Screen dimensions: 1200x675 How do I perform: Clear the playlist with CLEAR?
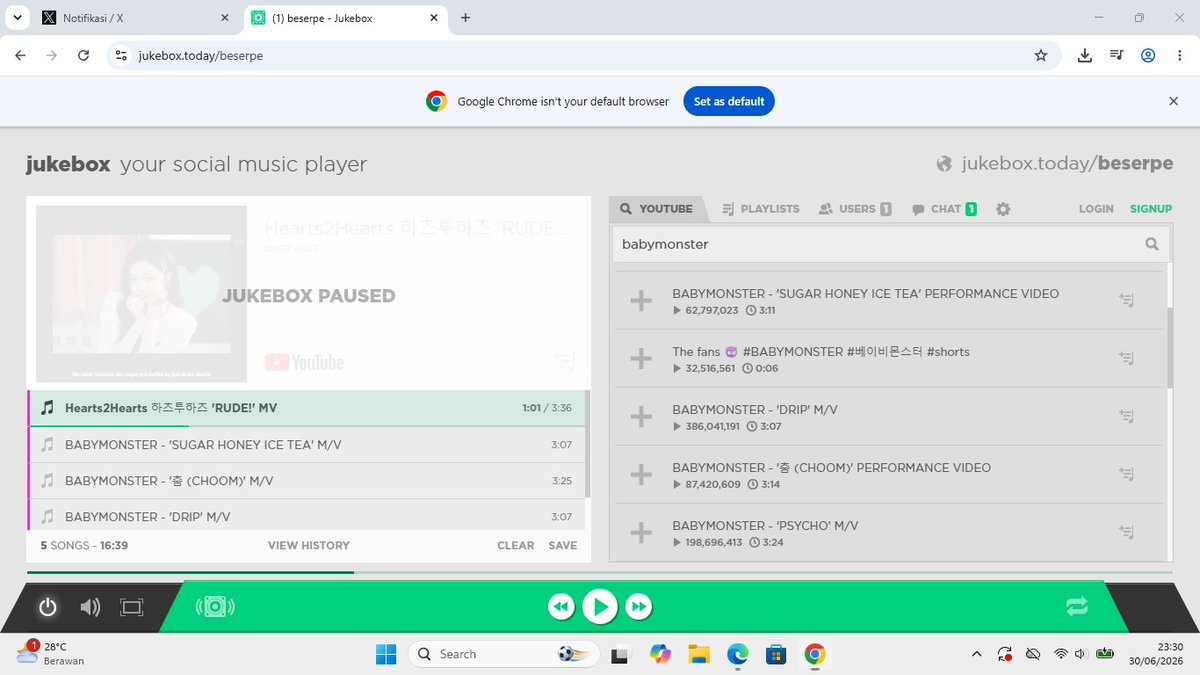coord(516,545)
